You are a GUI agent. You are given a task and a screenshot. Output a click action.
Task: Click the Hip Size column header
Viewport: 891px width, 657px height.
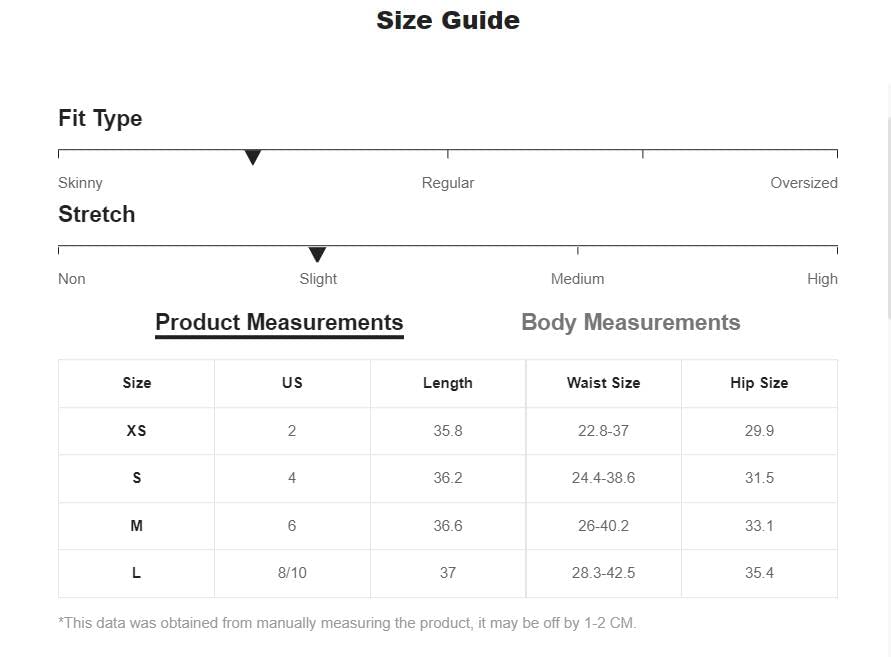coord(759,383)
